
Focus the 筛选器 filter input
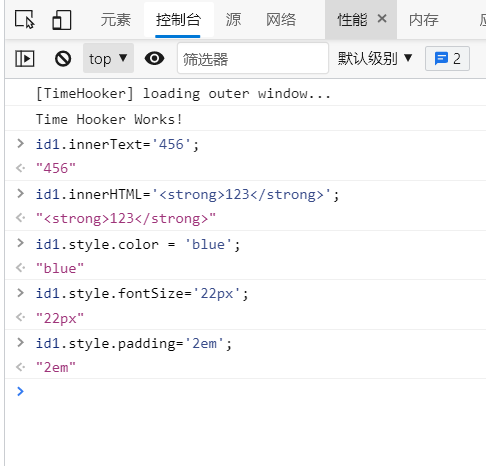click(253, 58)
